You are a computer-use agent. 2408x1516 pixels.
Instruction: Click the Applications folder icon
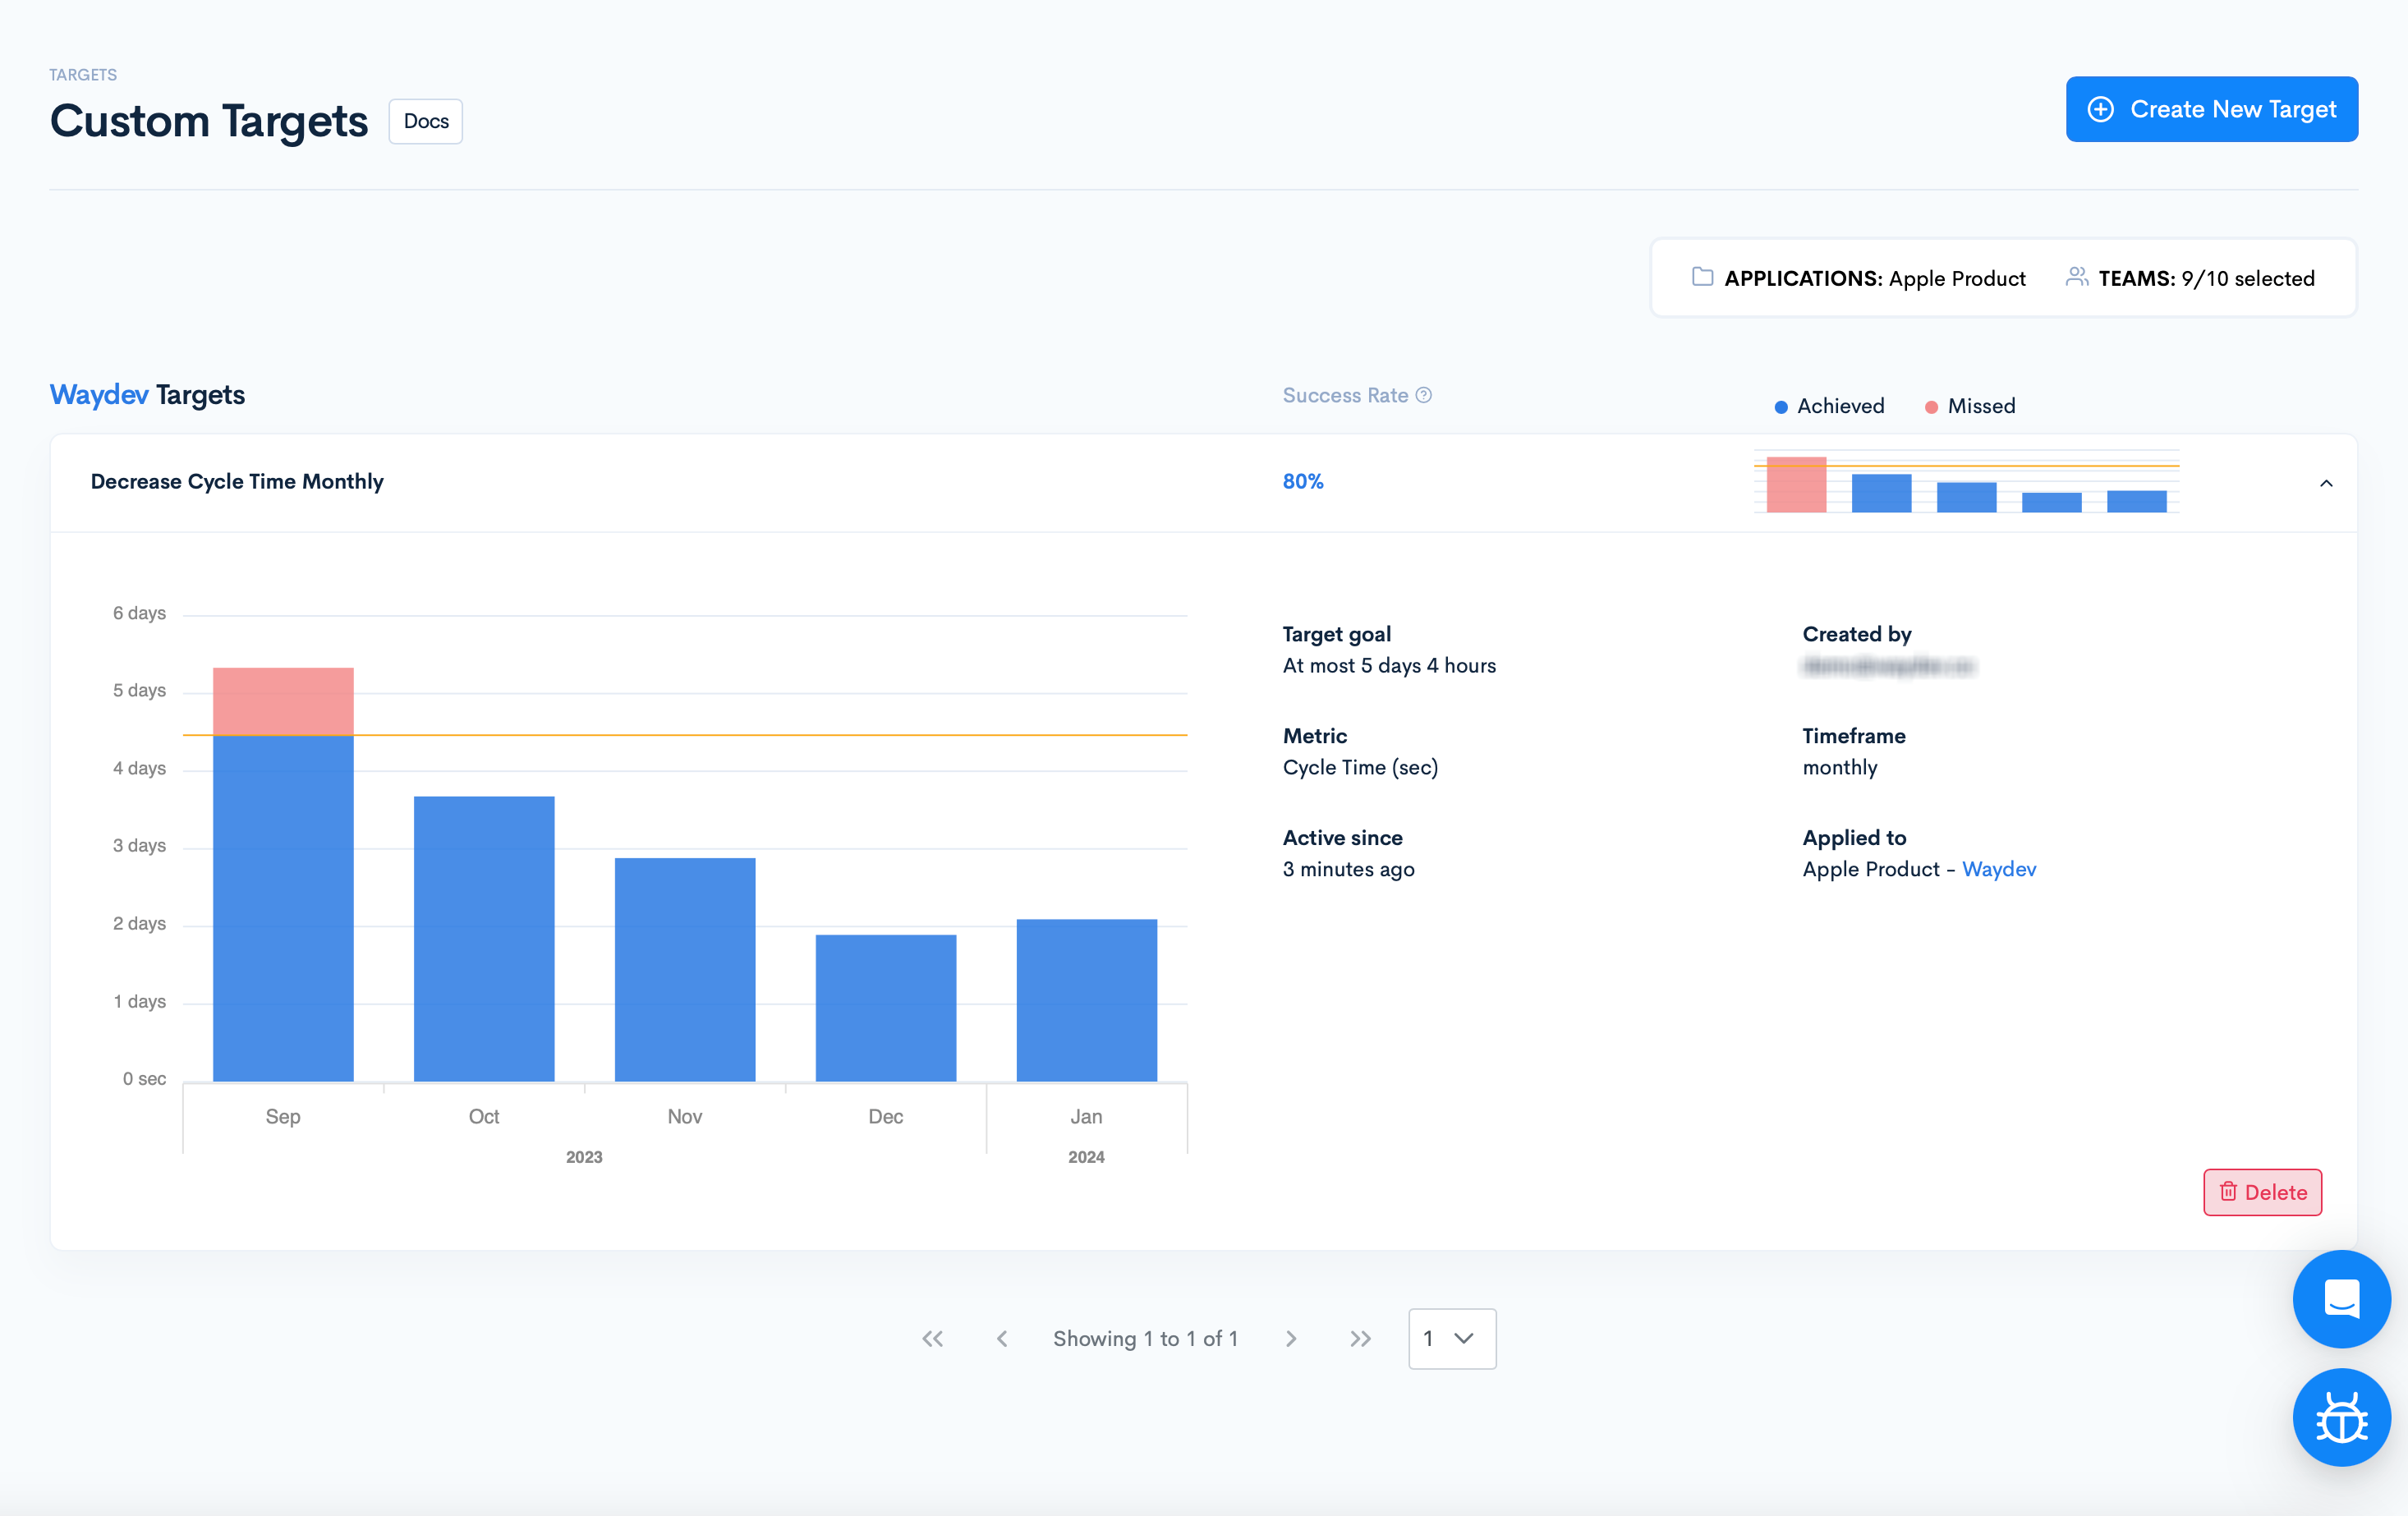tap(1702, 277)
